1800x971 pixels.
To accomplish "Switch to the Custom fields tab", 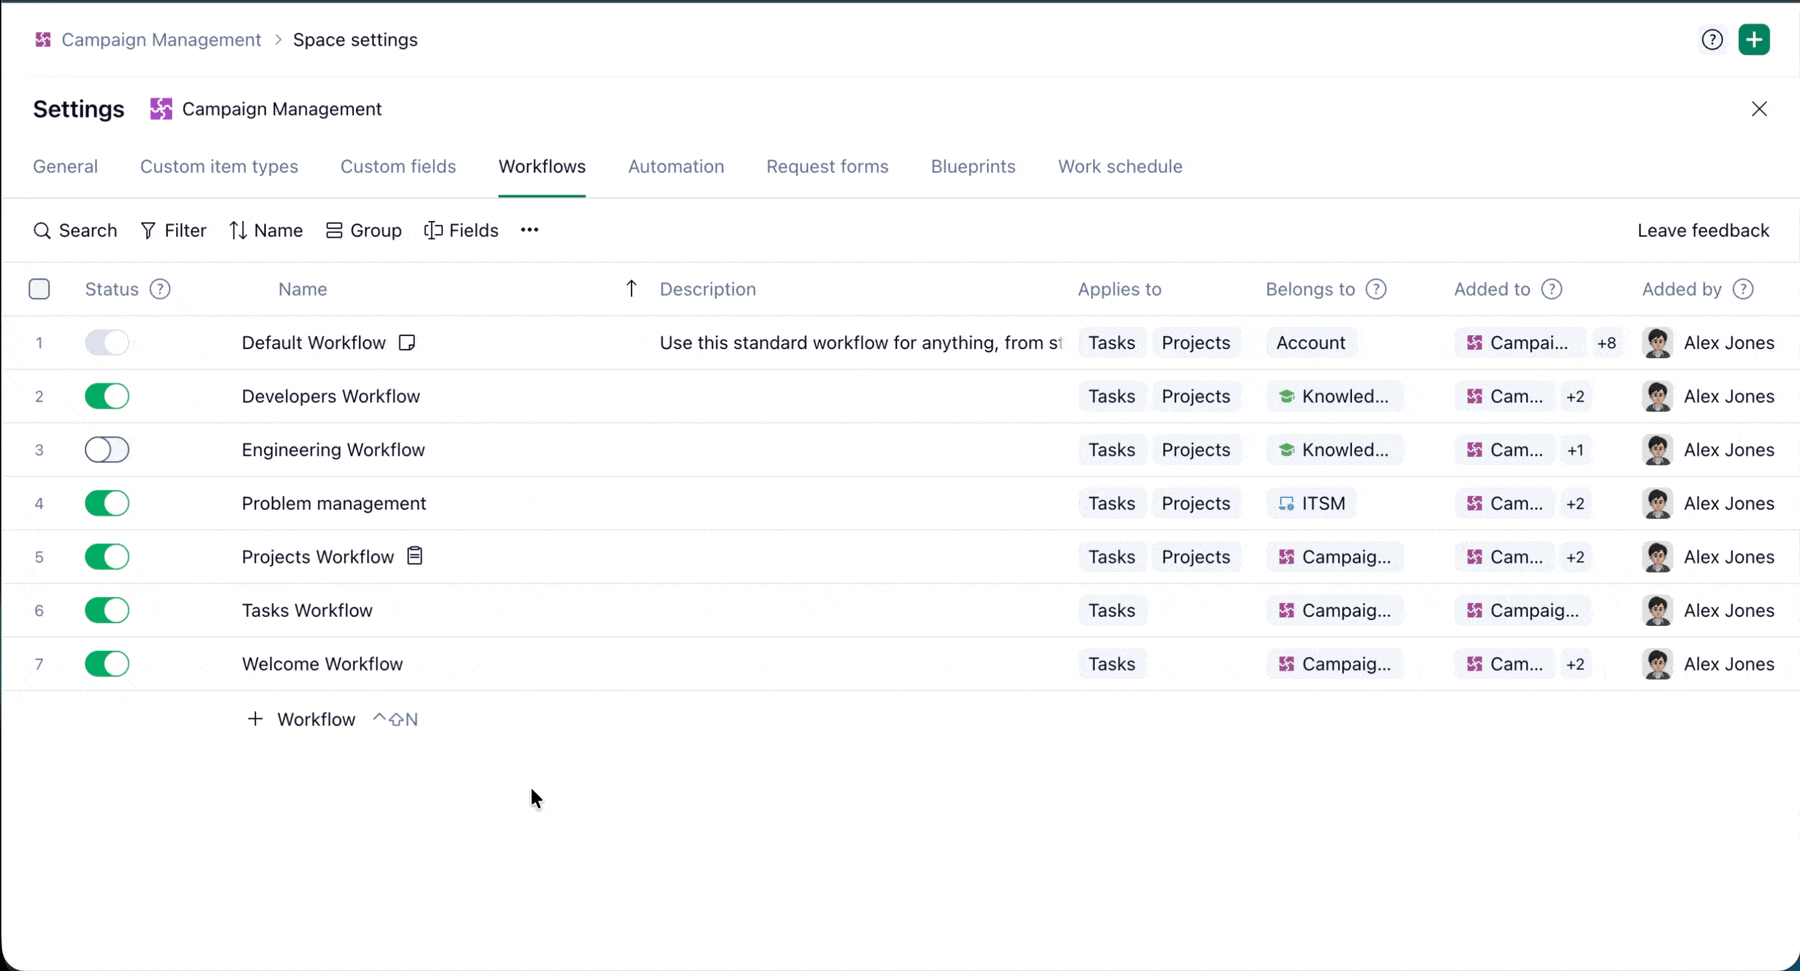I will point(398,166).
